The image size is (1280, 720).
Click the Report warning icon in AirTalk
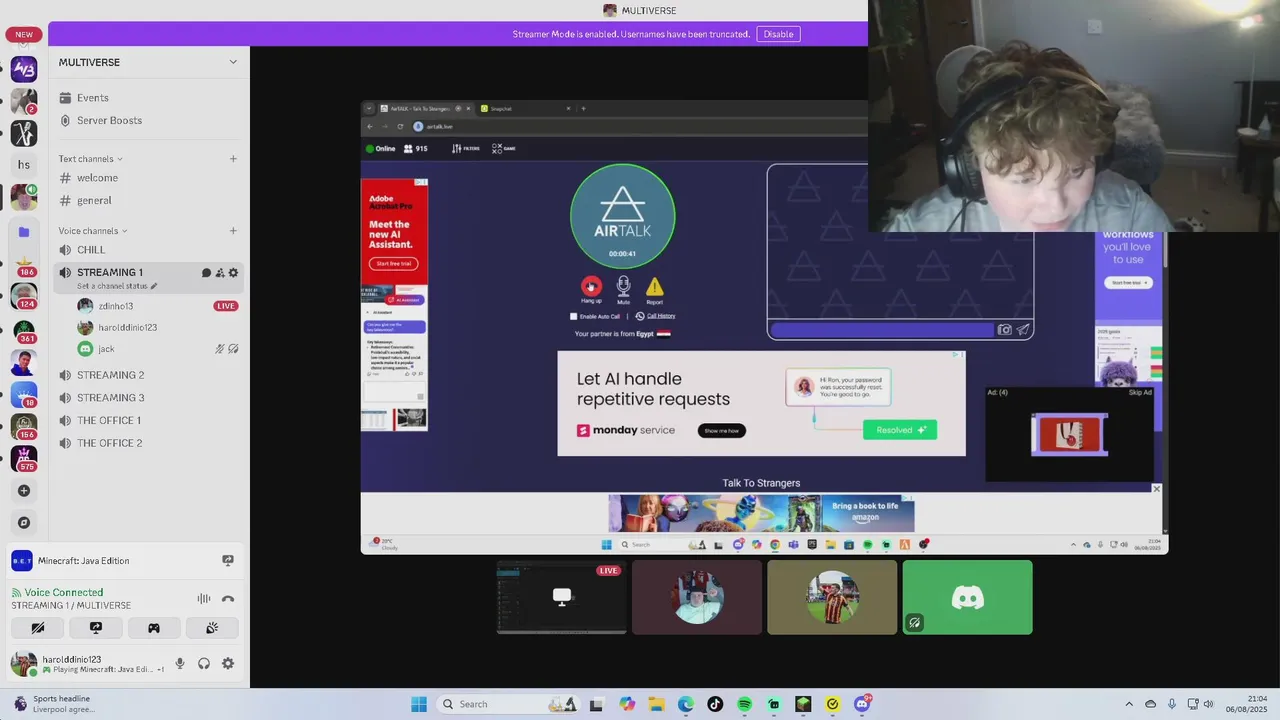click(654, 288)
